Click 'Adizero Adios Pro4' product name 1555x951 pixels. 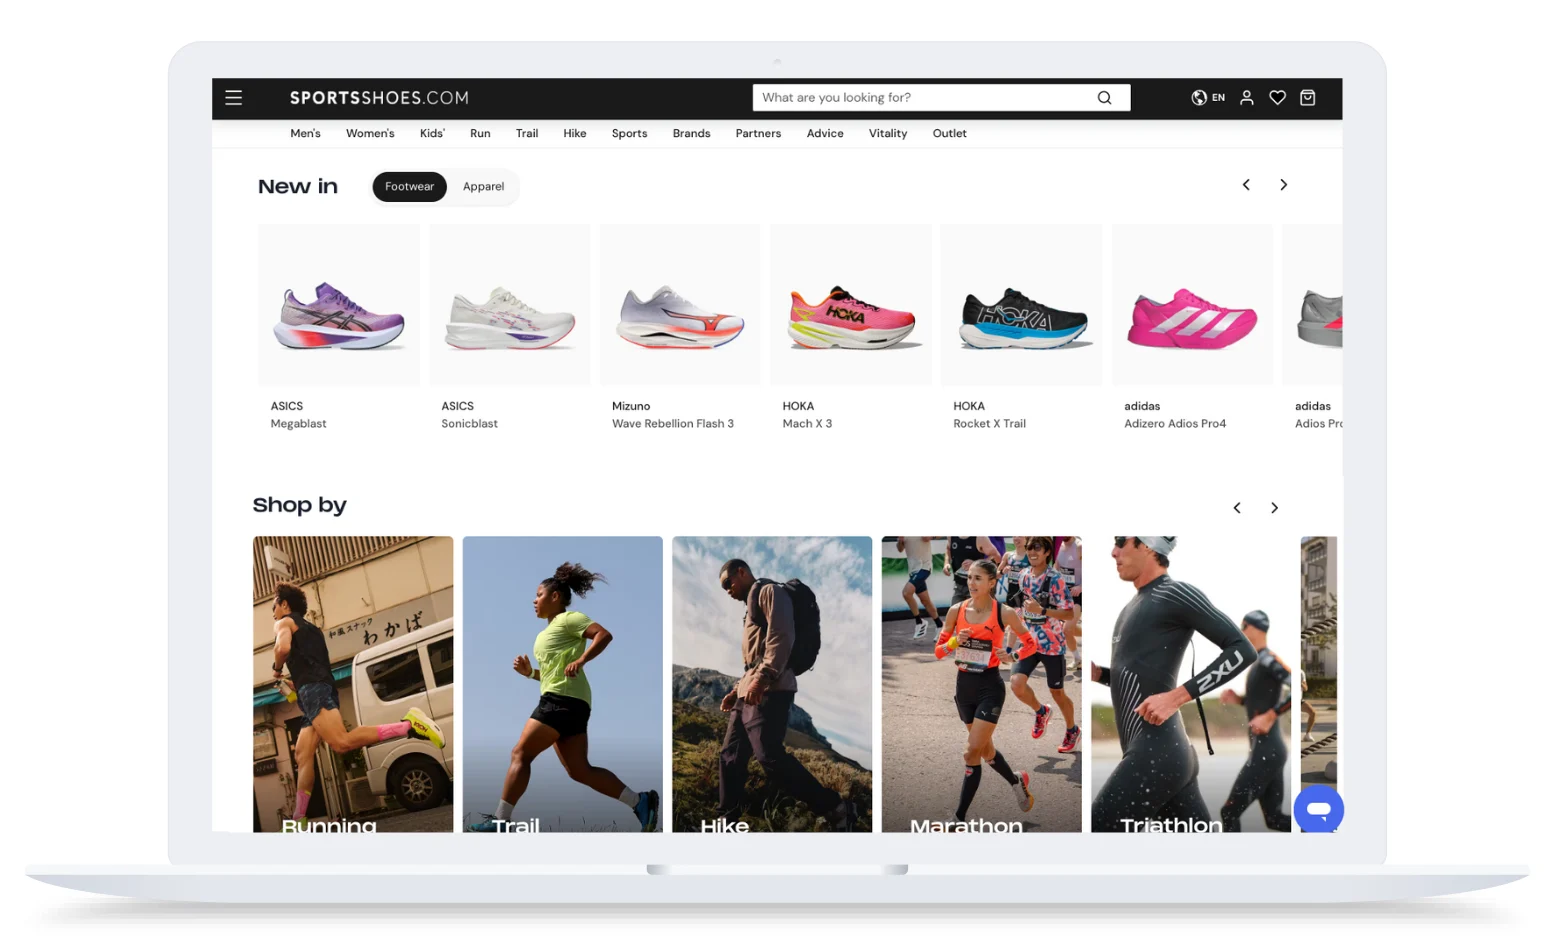(1175, 424)
